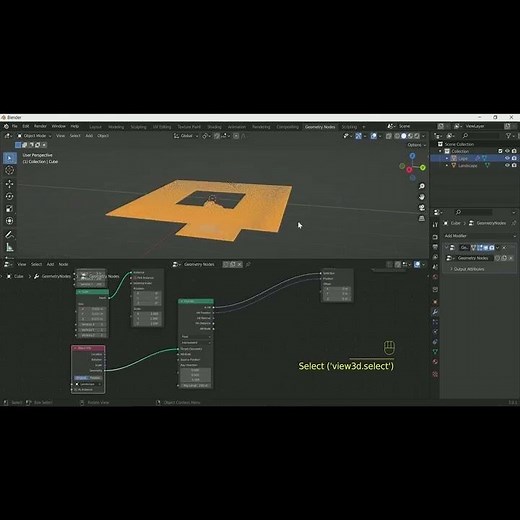Click the outliner filter funnel icon

point(508,136)
